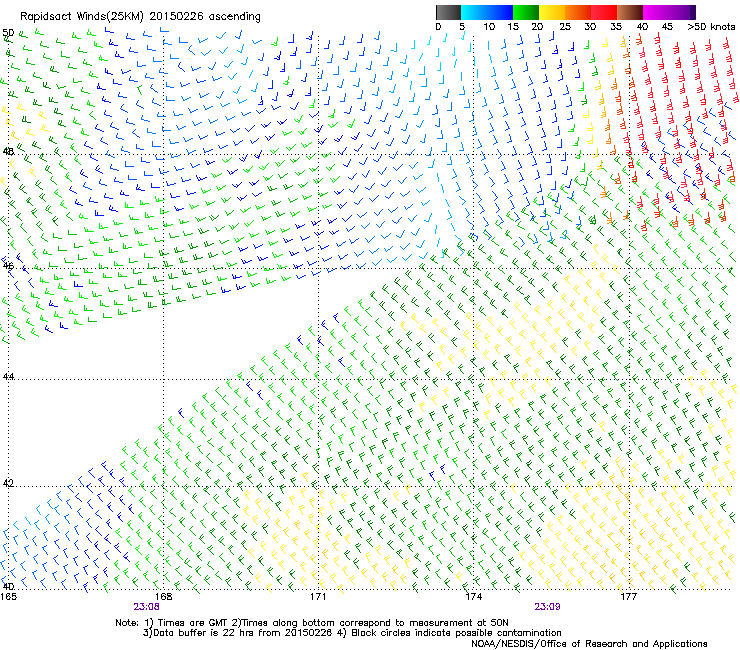Viewport: 740px width, 650px height.
Task: Click the latitude label '42'
Action: (x=8, y=483)
